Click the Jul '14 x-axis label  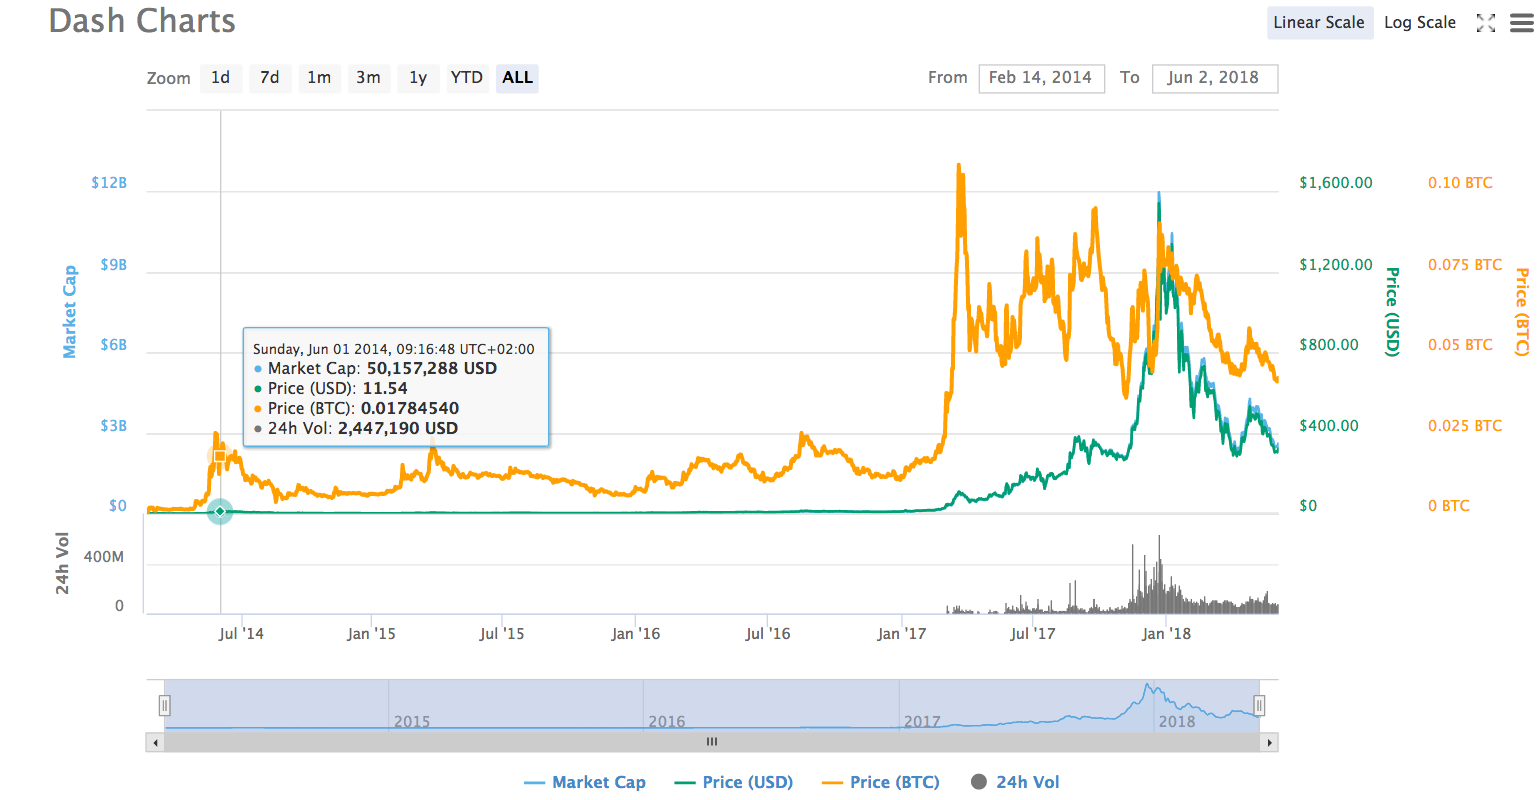(x=241, y=634)
